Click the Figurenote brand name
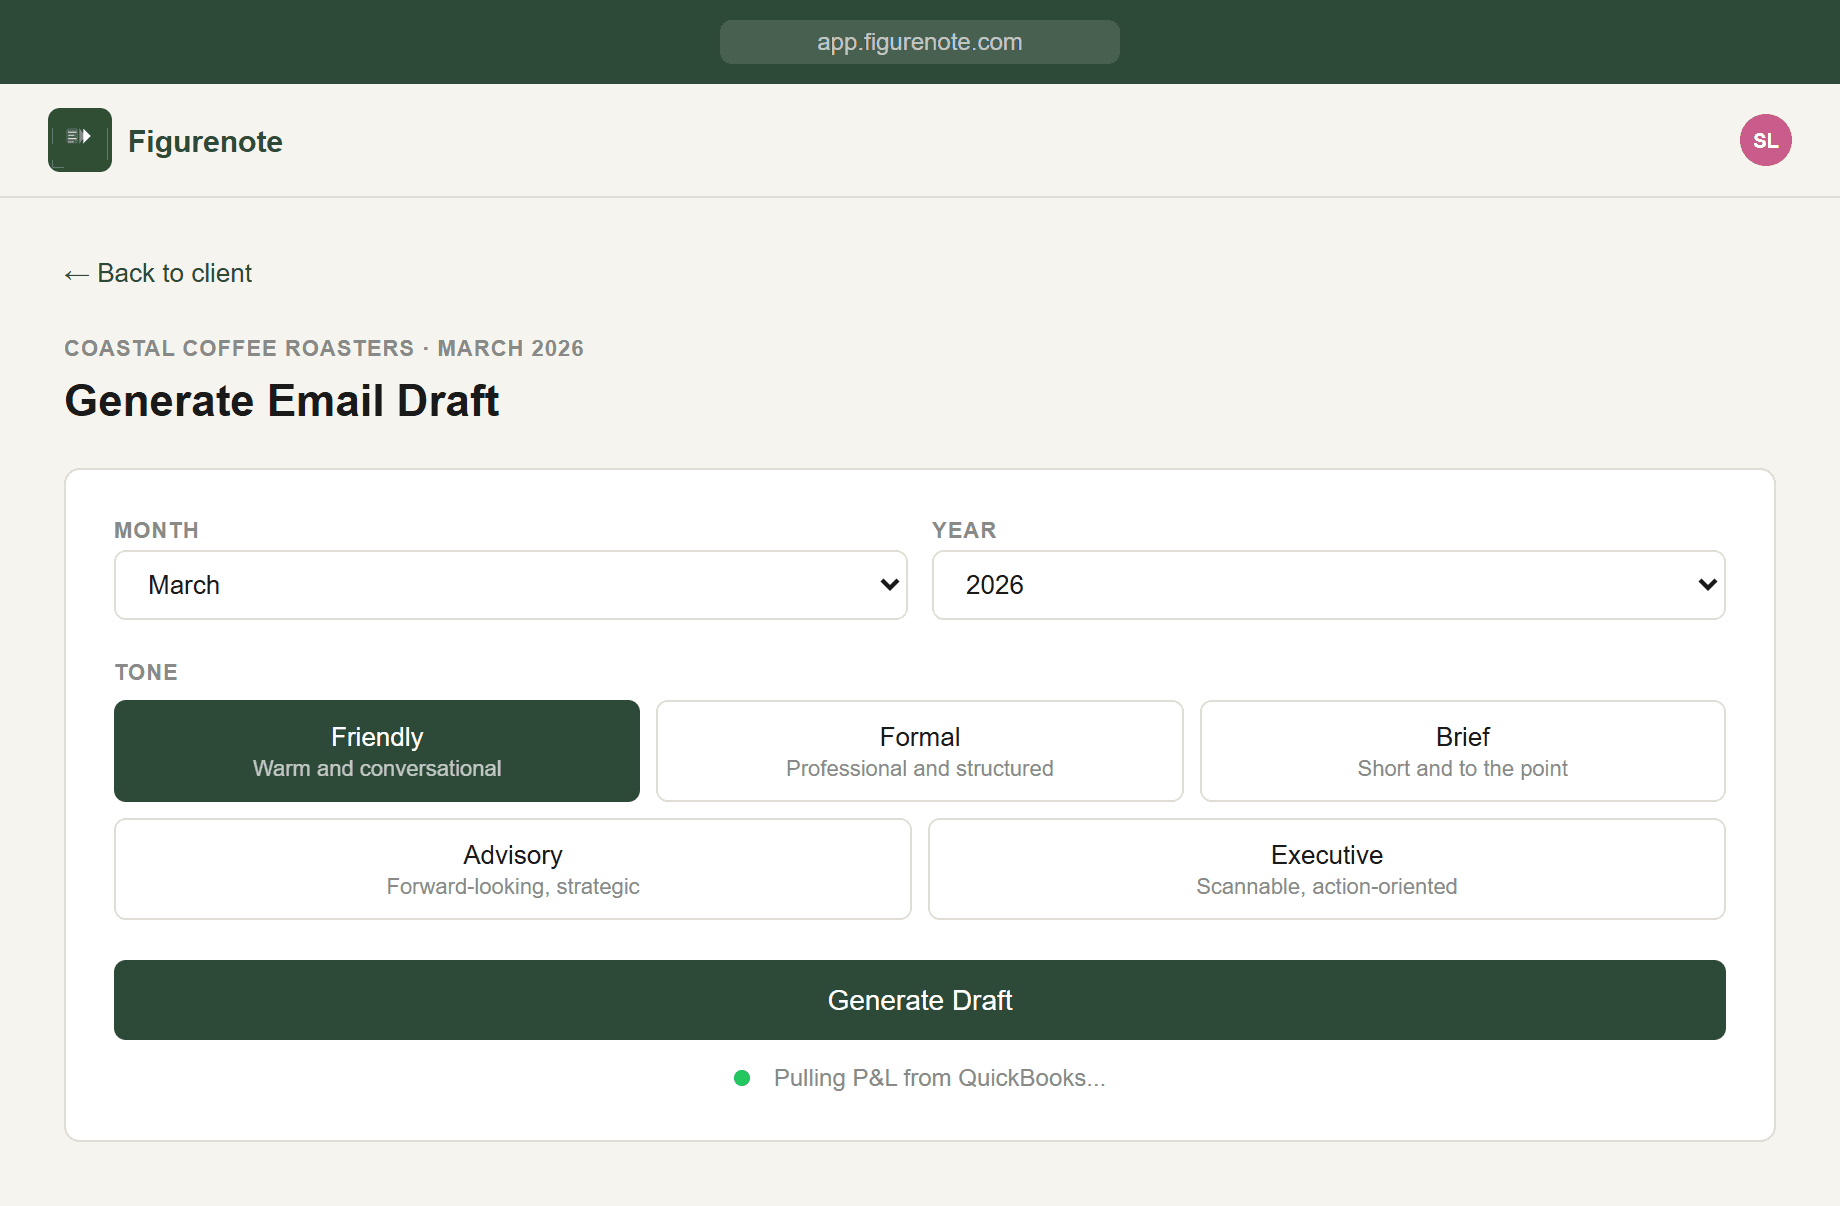The height and width of the screenshot is (1206, 1840). coord(205,141)
